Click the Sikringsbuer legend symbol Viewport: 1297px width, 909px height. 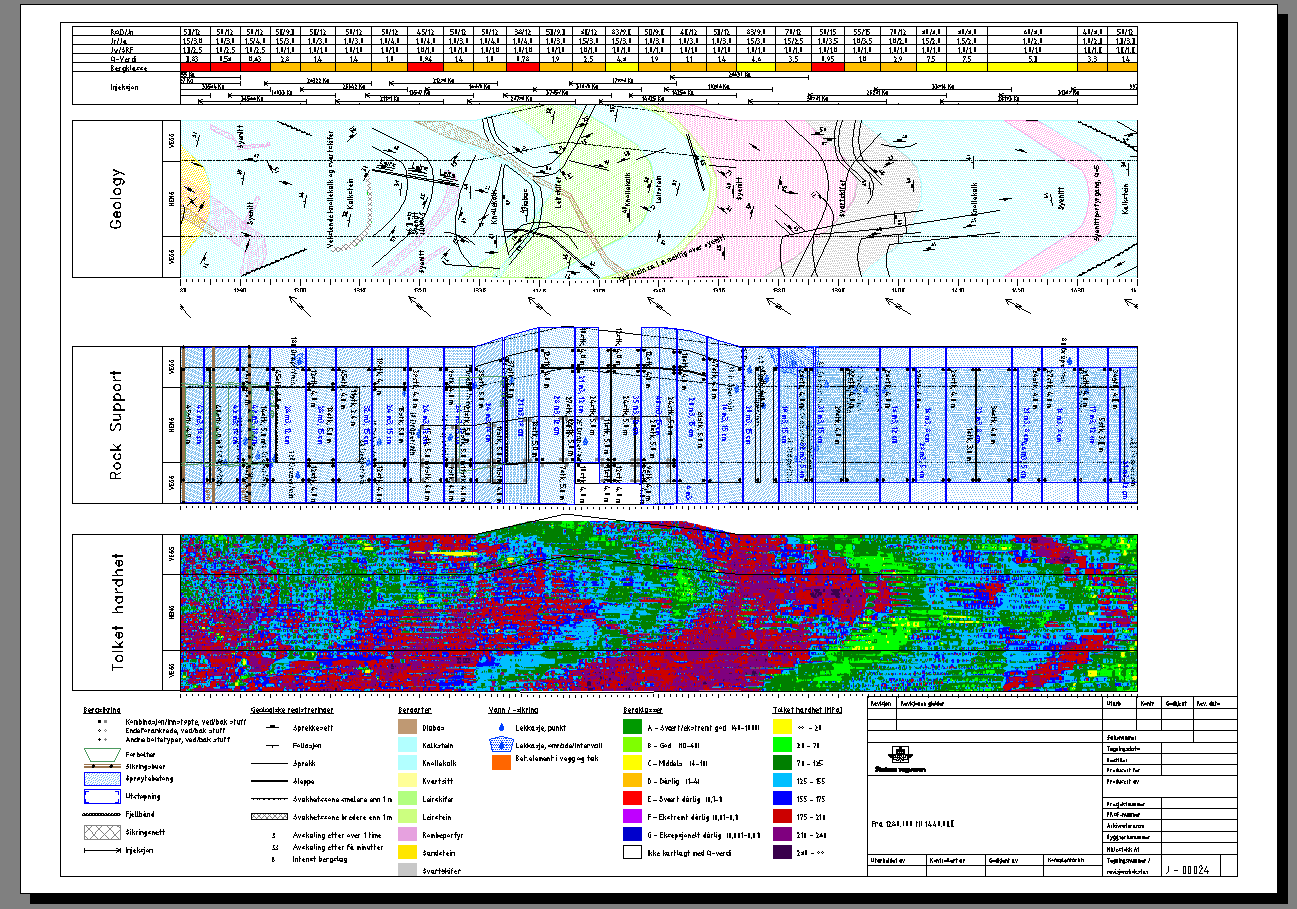coord(102,766)
